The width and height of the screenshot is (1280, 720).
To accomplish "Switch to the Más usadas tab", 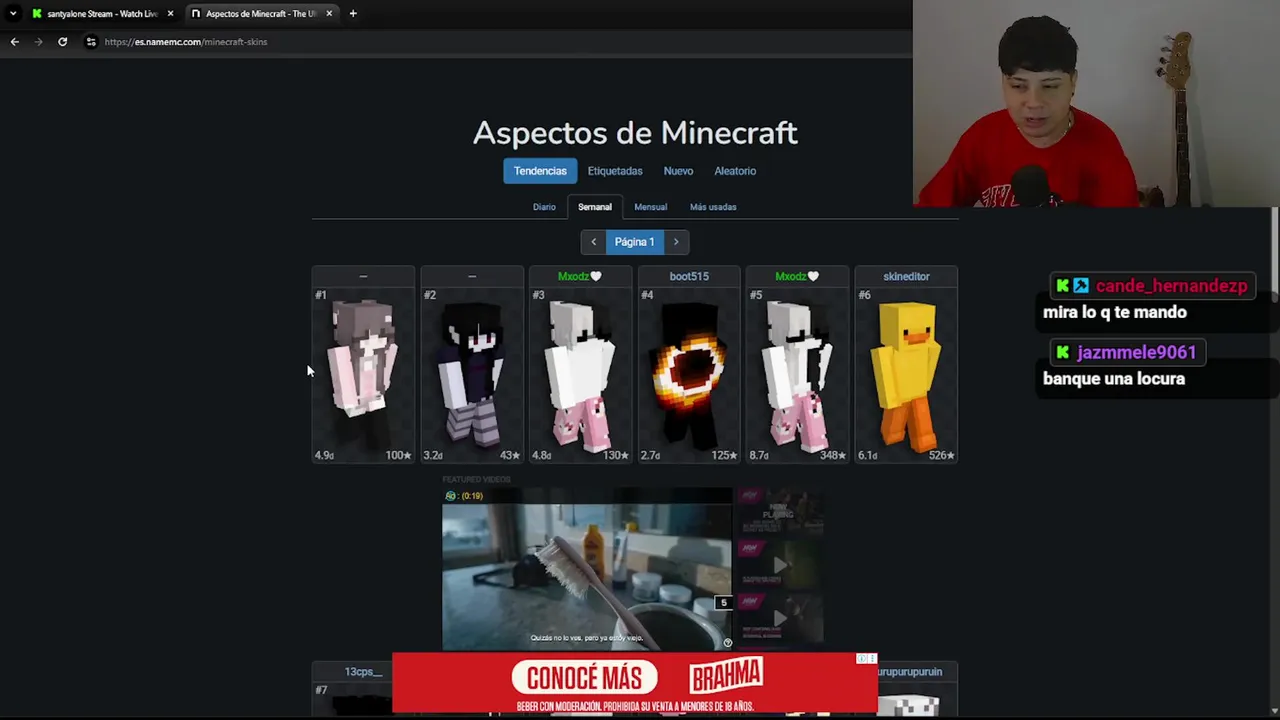I will (713, 207).
